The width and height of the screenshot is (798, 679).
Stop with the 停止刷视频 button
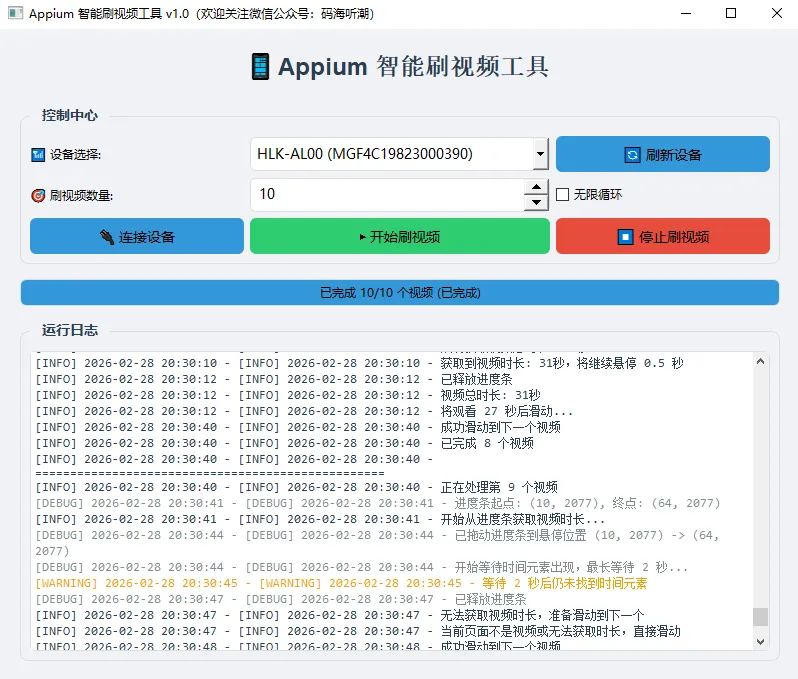click(663, 236)
